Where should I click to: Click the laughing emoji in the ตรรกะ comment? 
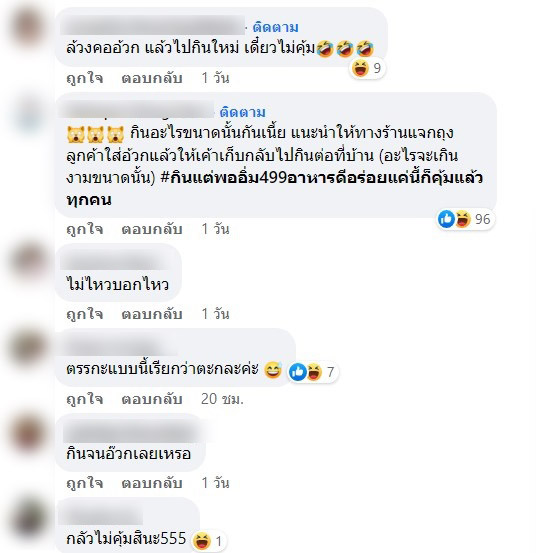click(x=273, y=369)
